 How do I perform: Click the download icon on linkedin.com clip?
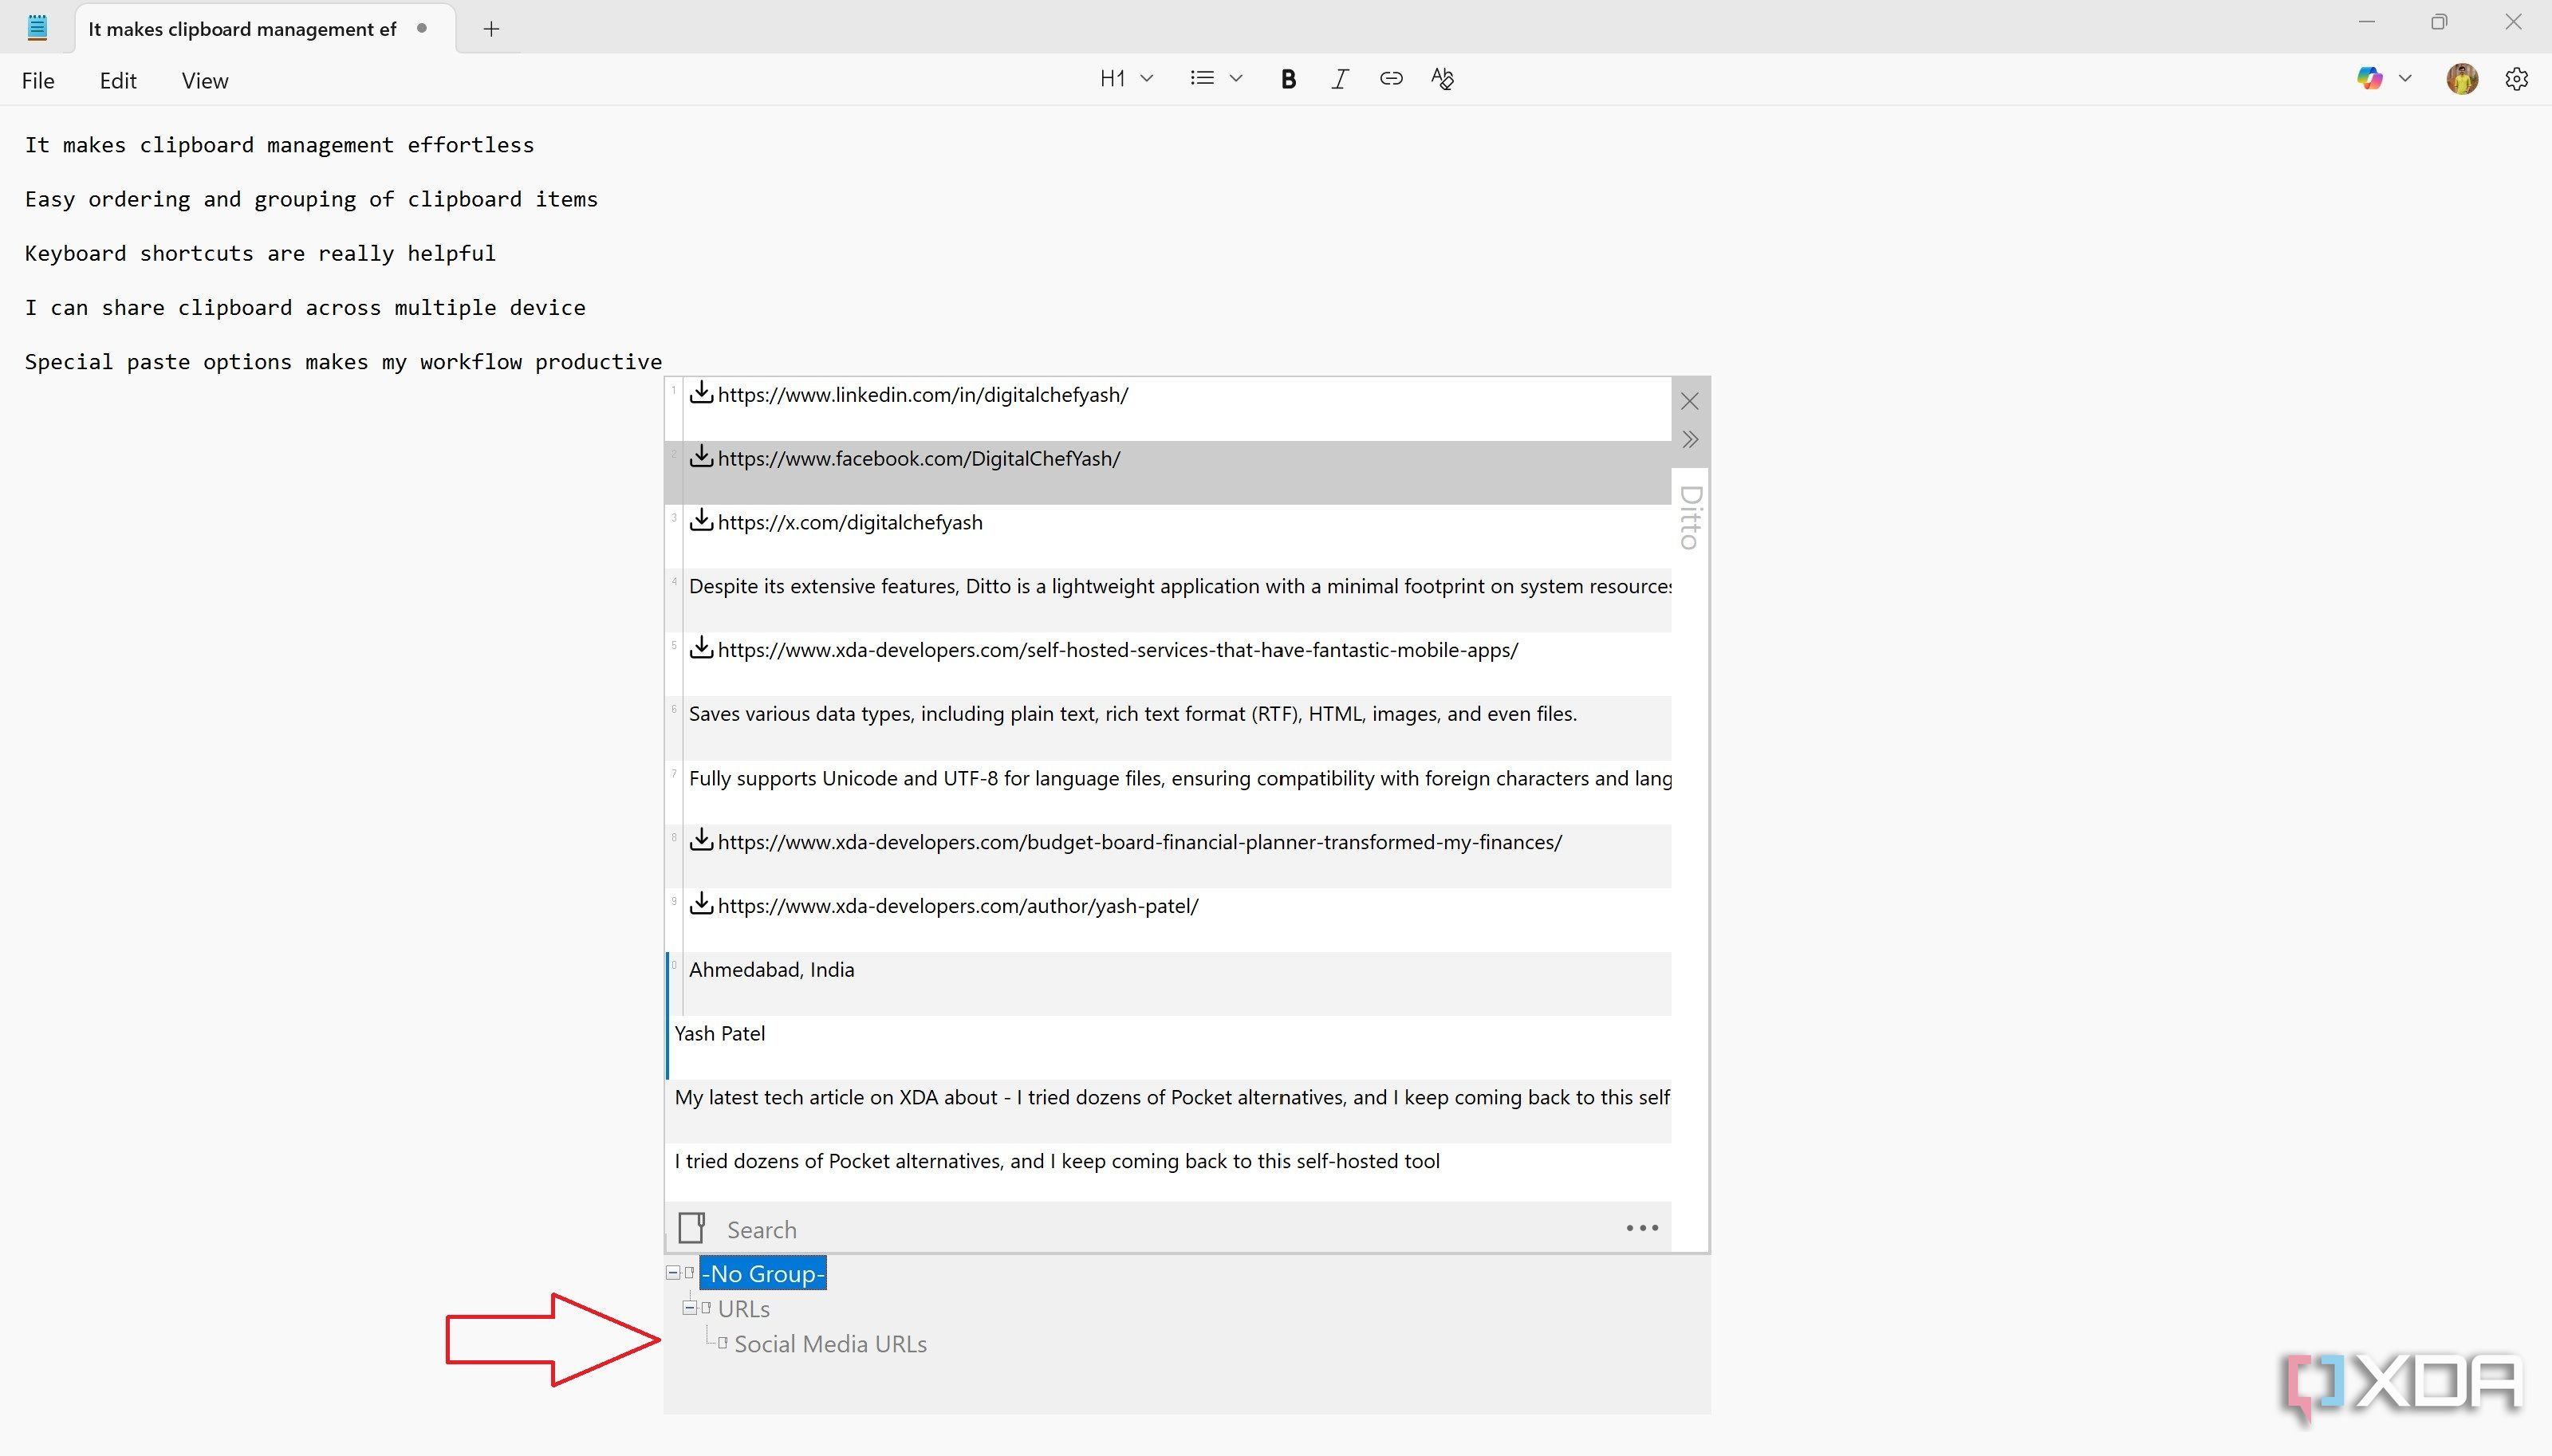coord(701,392)
